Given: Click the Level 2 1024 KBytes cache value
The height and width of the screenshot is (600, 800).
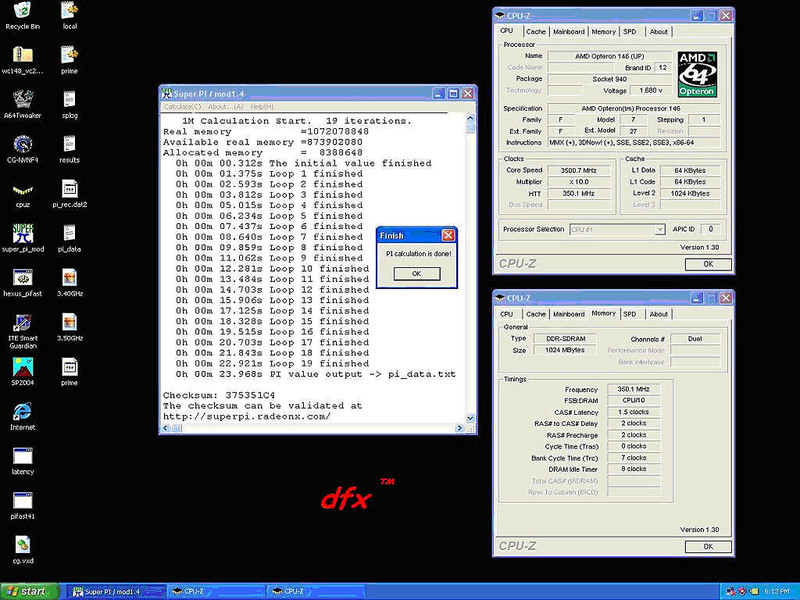Looking at the screenshot, I should (690, 193).
